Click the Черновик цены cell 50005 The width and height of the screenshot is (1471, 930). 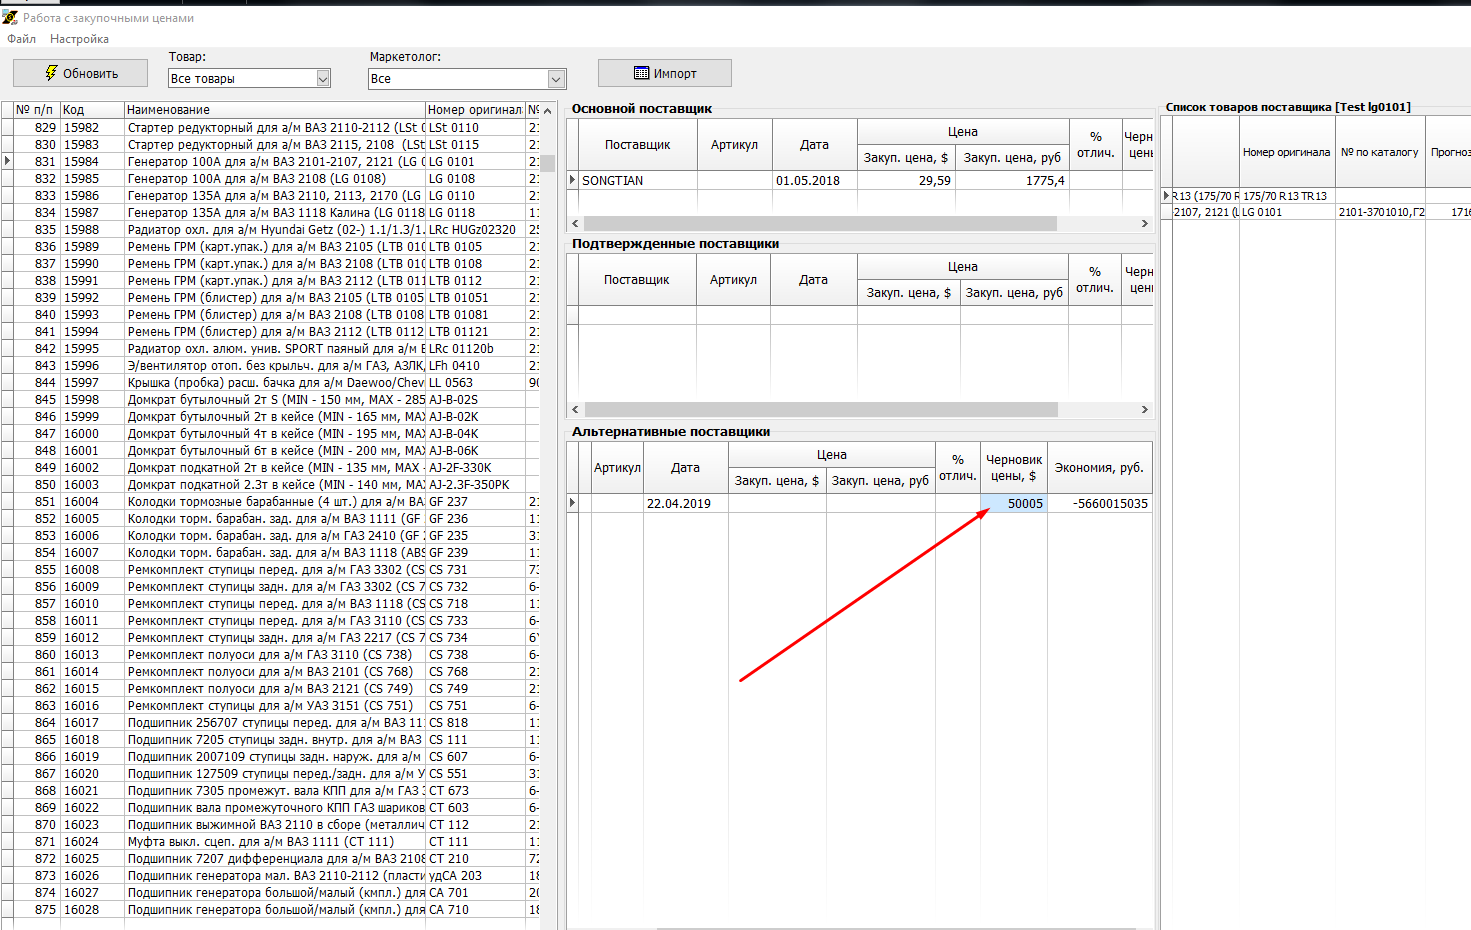tap(1014, 503)
